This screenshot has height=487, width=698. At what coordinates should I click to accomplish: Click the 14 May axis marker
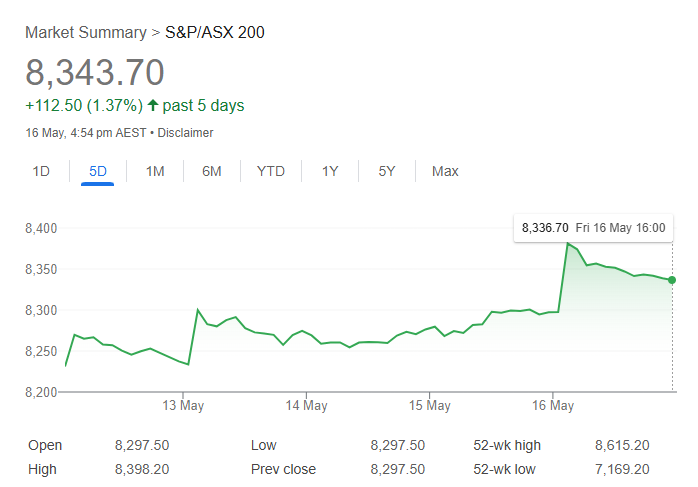point(306,405)
